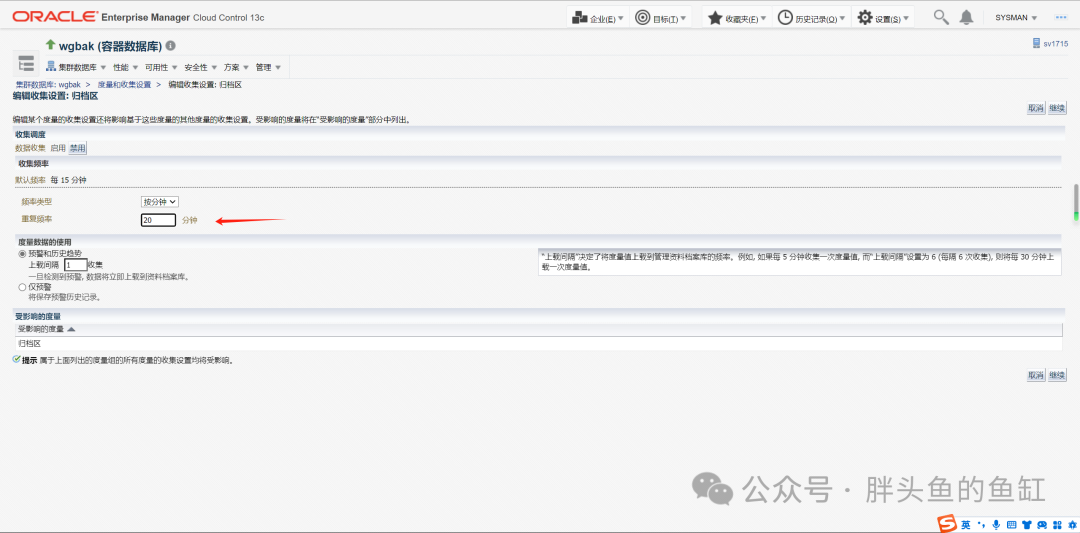Click the wgbak (容器数据库) title
Viewport: 1080px width, 533px height.
(110, 46)
